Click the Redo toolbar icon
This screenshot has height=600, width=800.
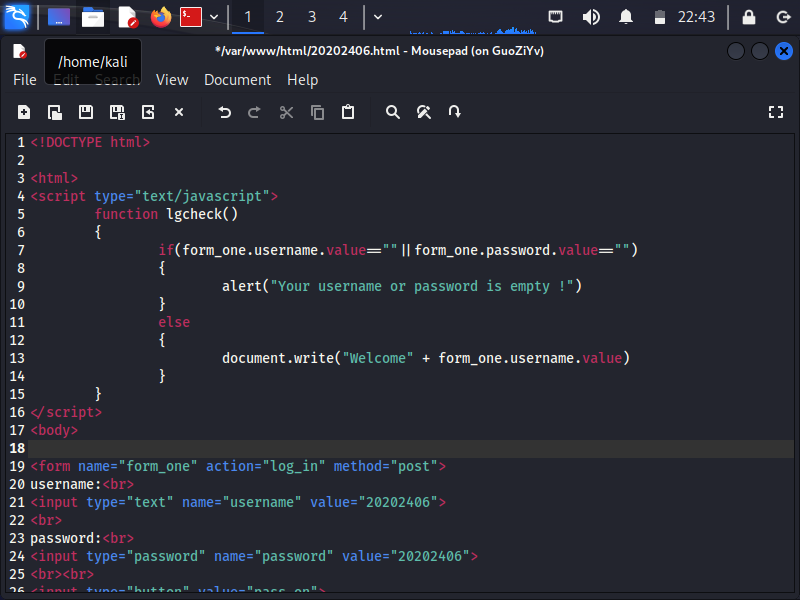[x=254, y=112]
